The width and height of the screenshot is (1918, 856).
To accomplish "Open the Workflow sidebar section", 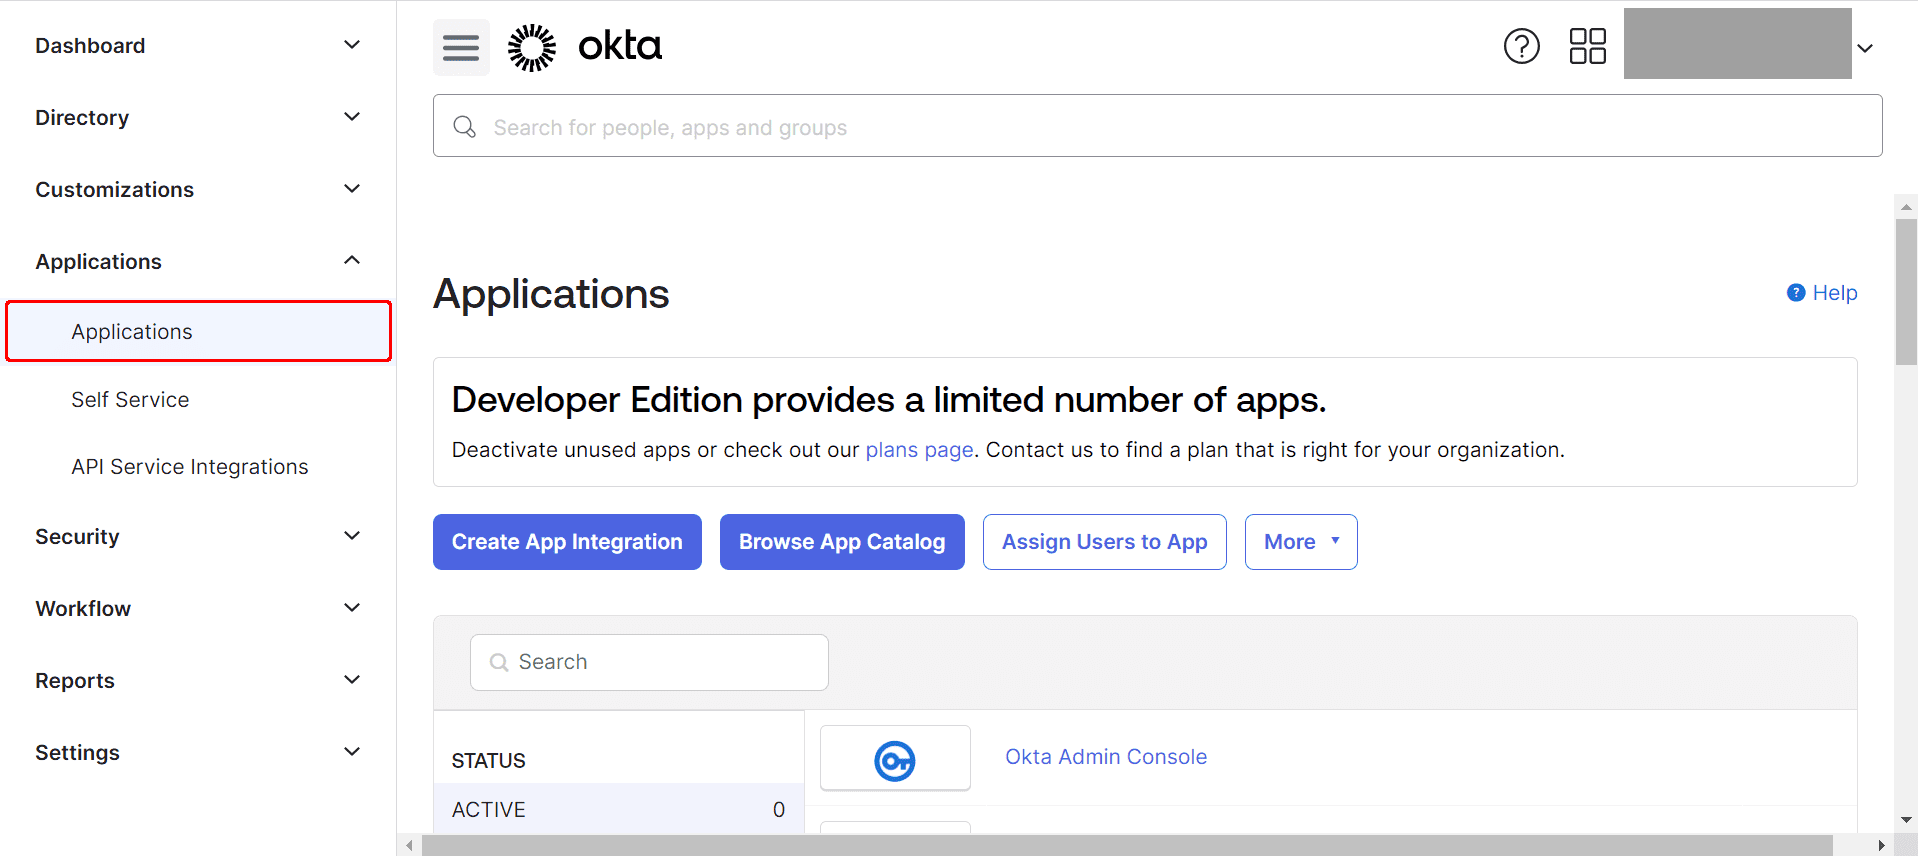I will click(x=198, y=609).
